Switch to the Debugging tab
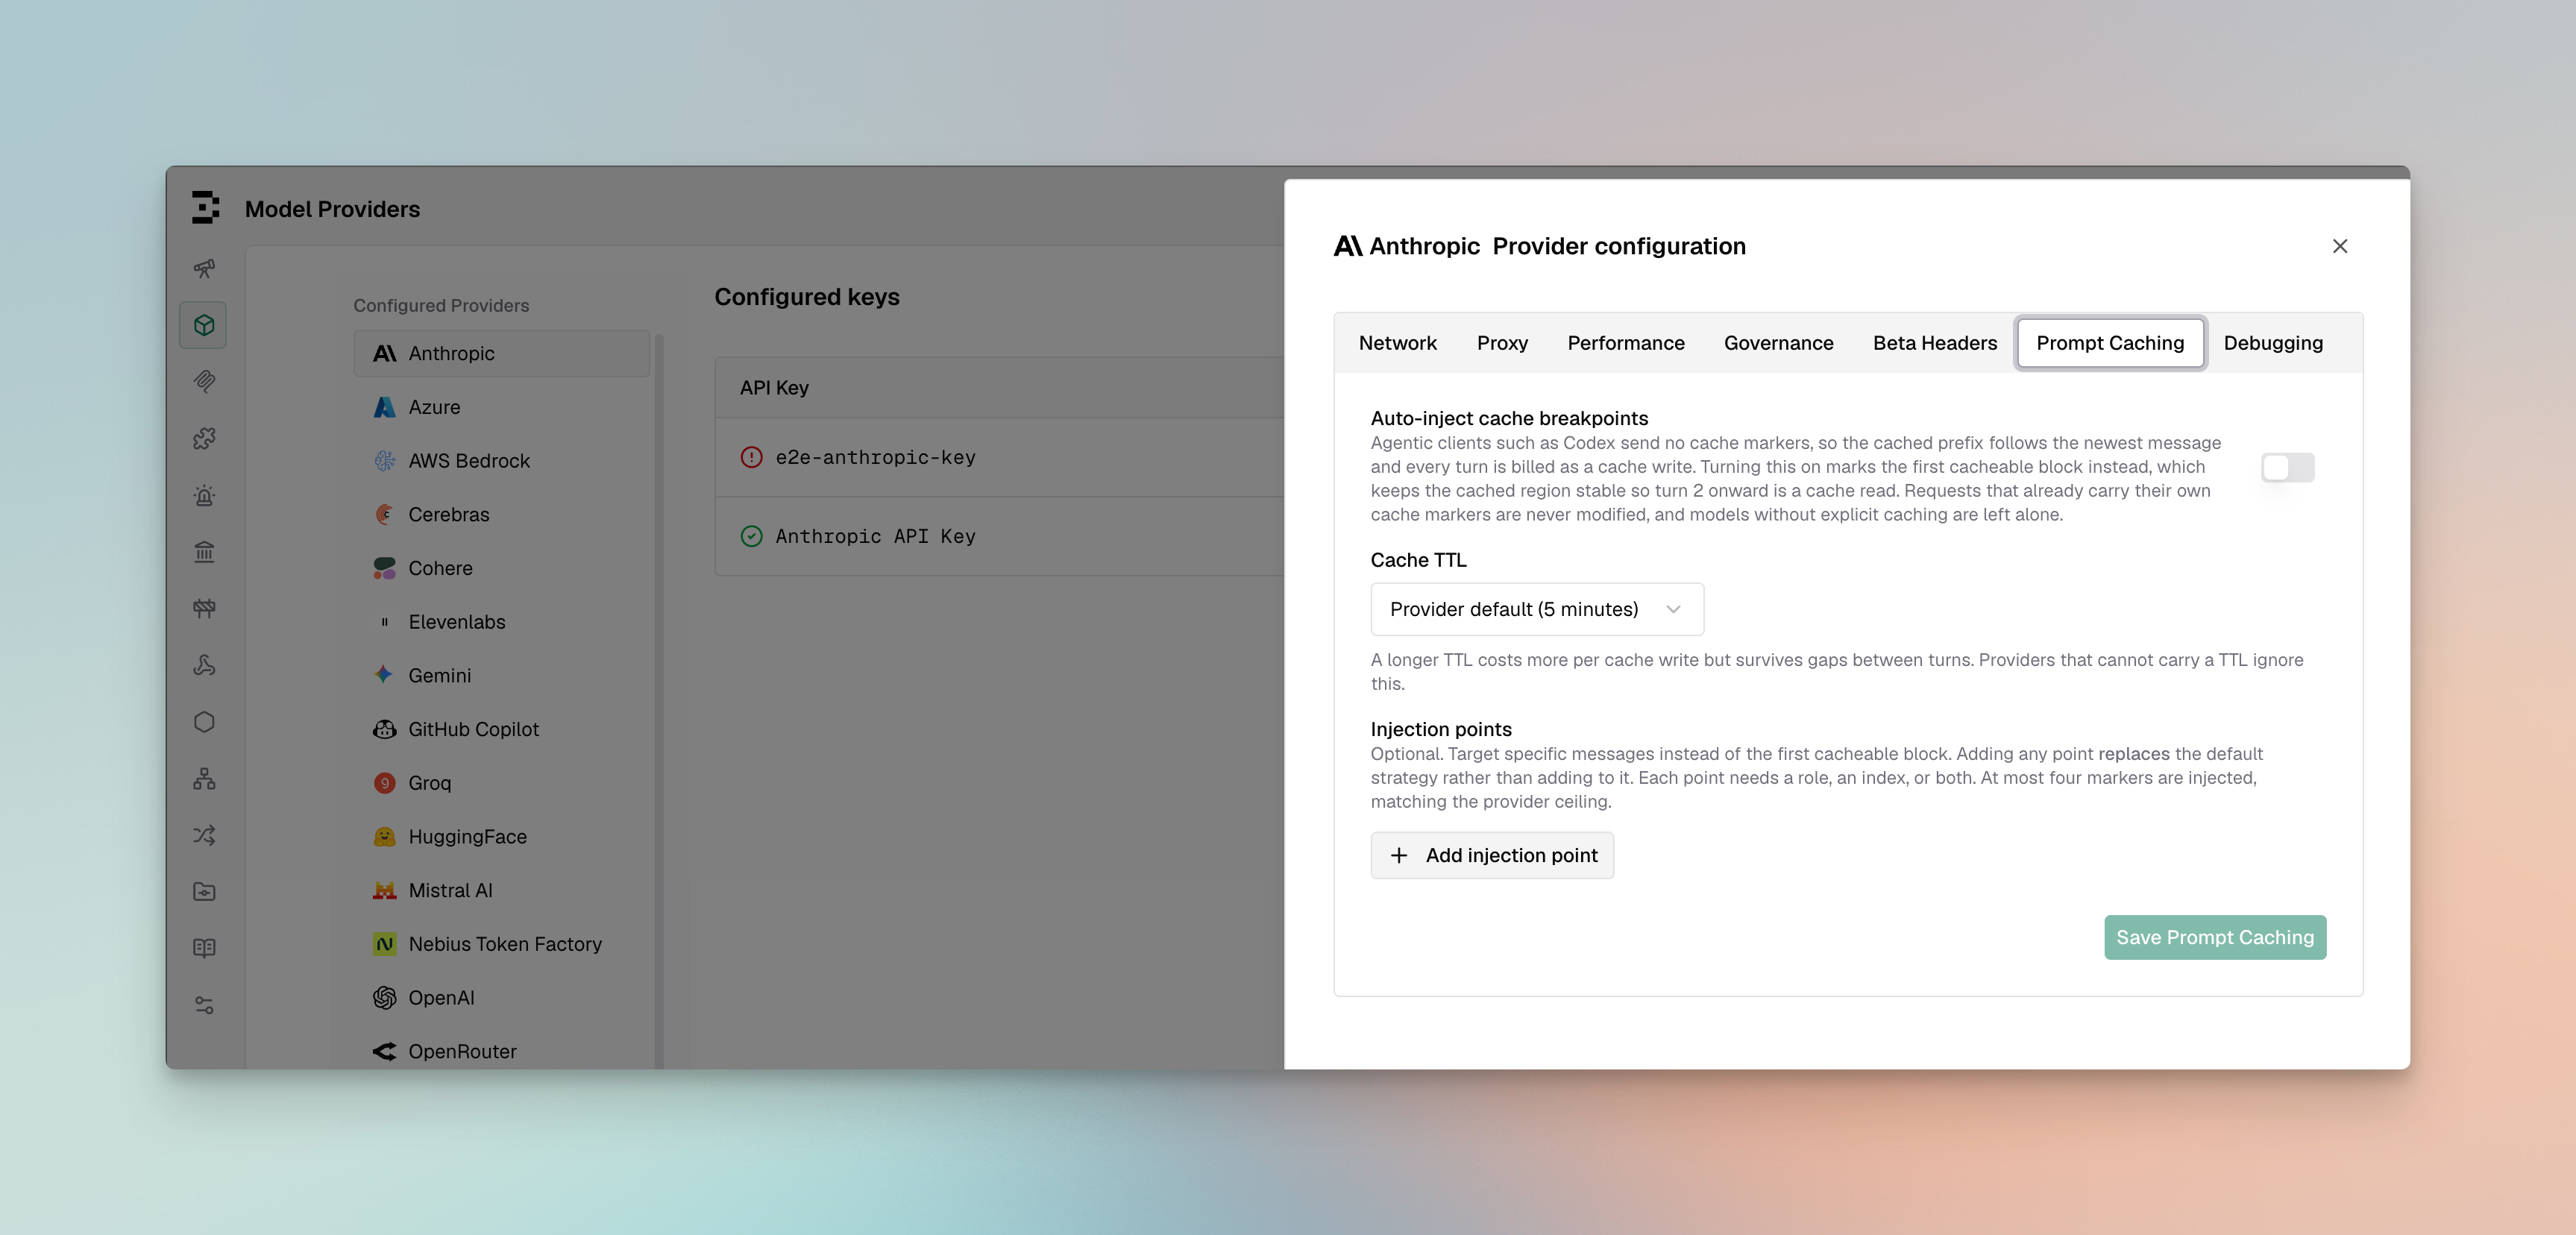Screen dimensions: 2576x1235 tap(2272, 343)
